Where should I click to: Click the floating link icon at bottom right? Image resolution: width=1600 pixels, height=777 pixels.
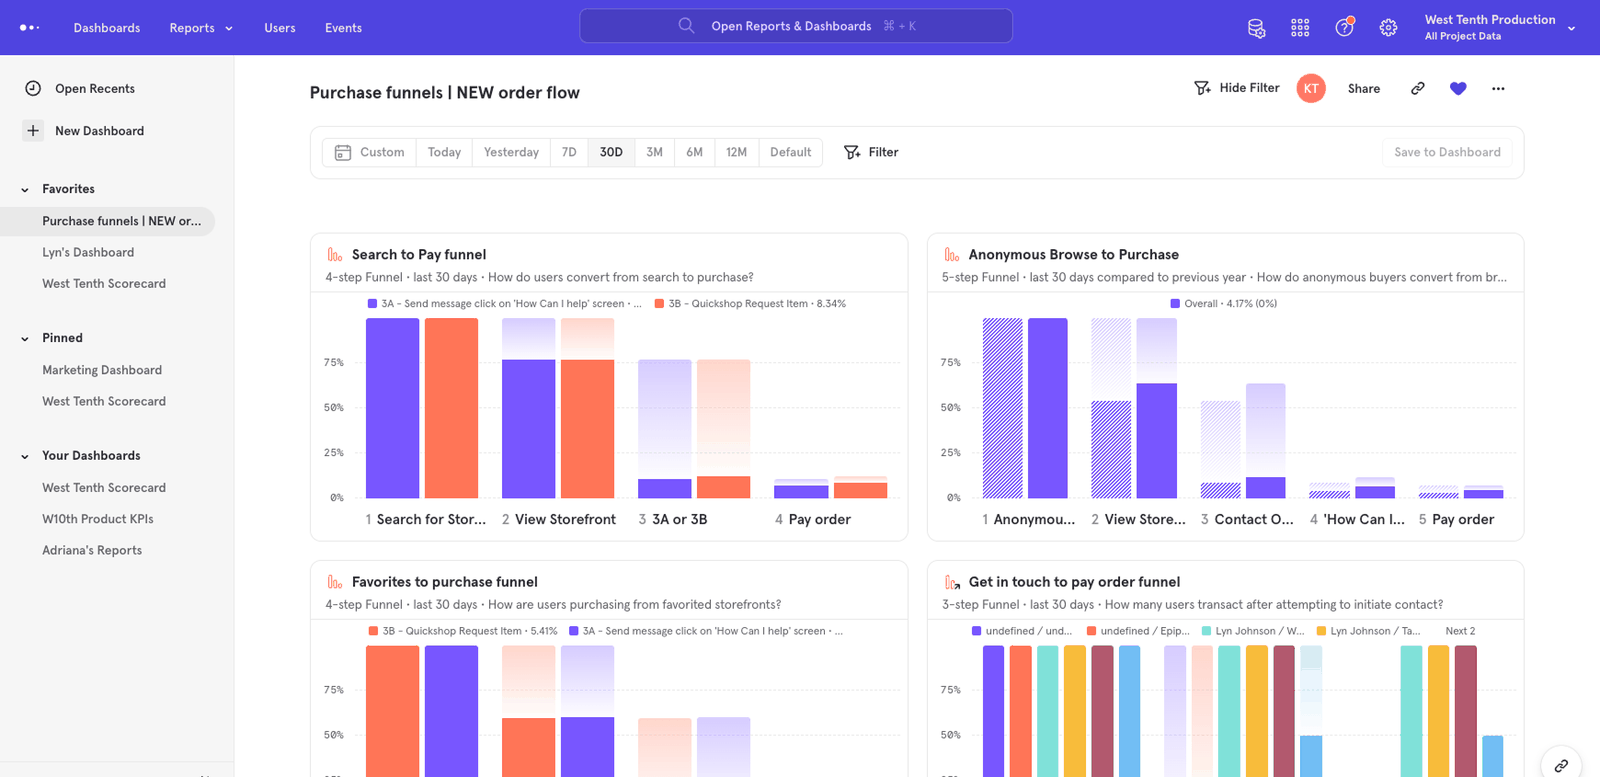(x=1561, y=766)
